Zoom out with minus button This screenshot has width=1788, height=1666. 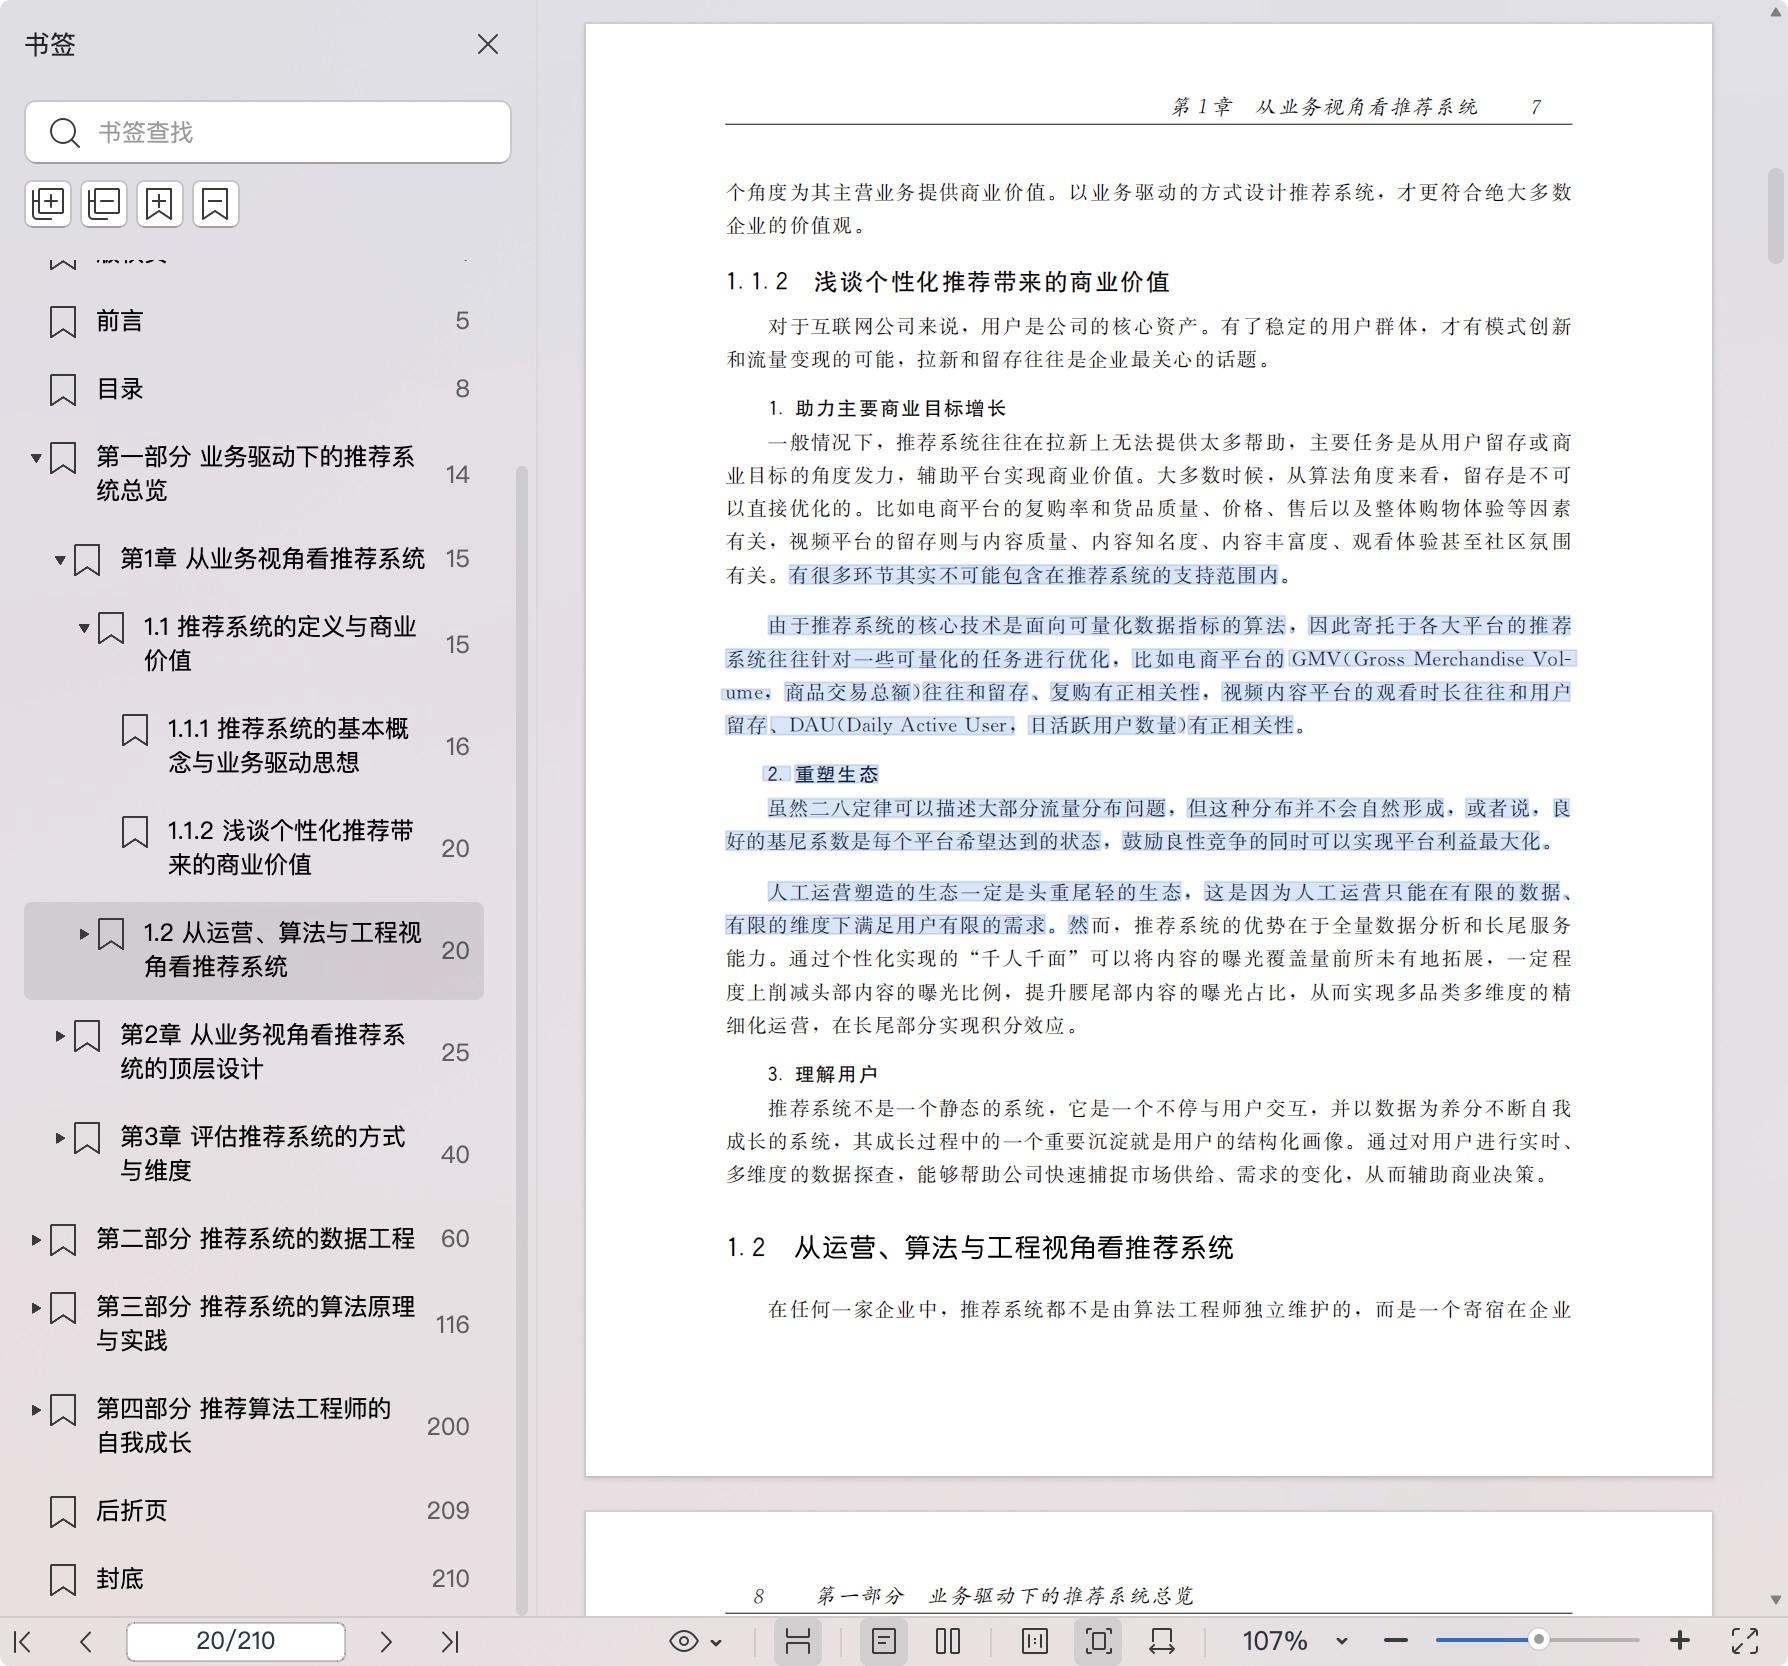coord(1396,1641)
